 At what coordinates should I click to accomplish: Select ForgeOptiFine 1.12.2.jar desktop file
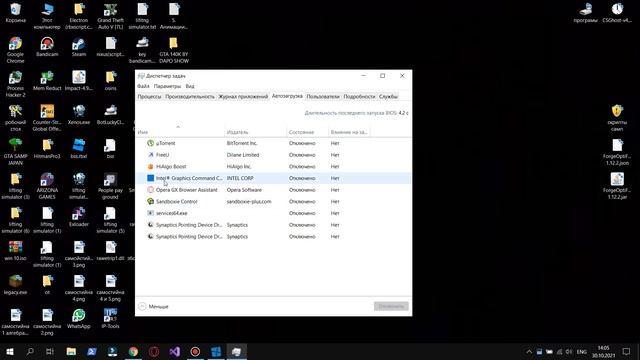click(x=617, y=186)
